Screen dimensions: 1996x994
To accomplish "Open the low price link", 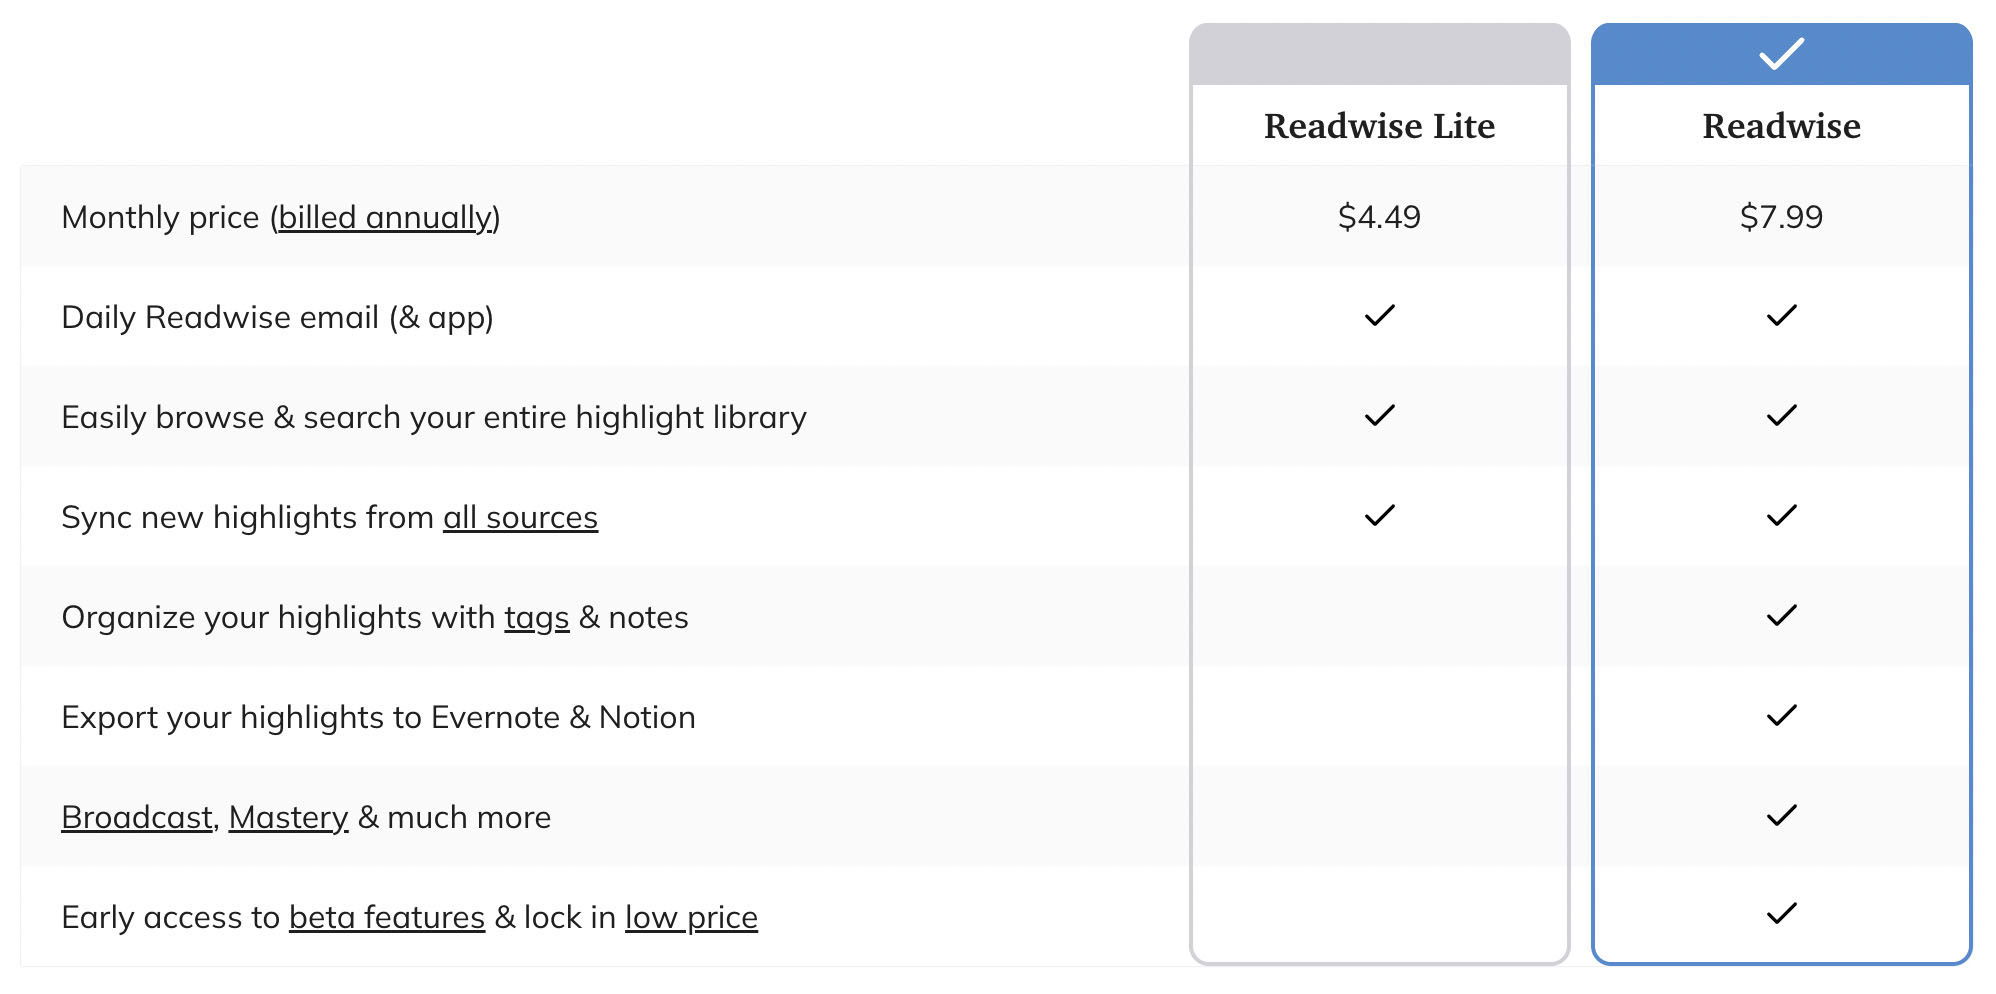I will click(691, 918).
